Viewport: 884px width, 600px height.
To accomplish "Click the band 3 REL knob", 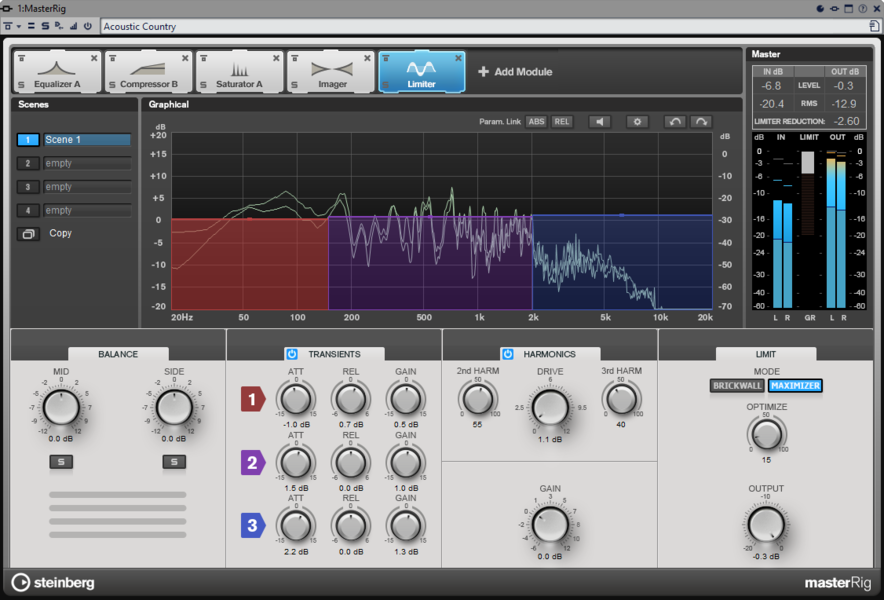I will click(x=351, y=526).
